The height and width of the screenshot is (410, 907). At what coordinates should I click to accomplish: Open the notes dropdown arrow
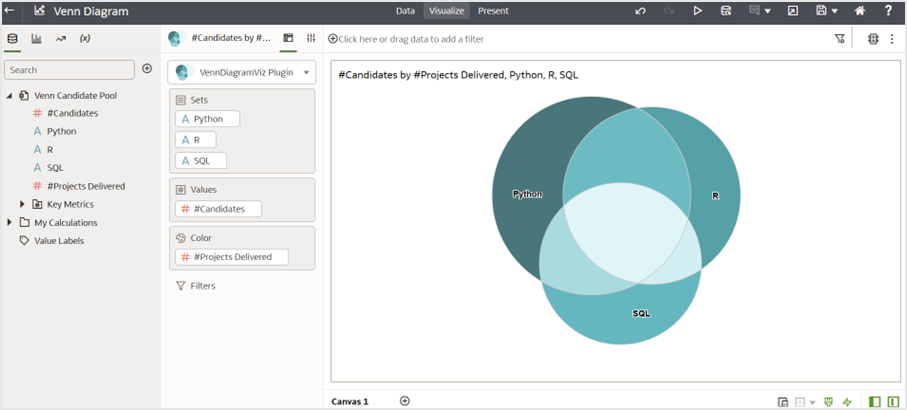(x=768, y=11)
